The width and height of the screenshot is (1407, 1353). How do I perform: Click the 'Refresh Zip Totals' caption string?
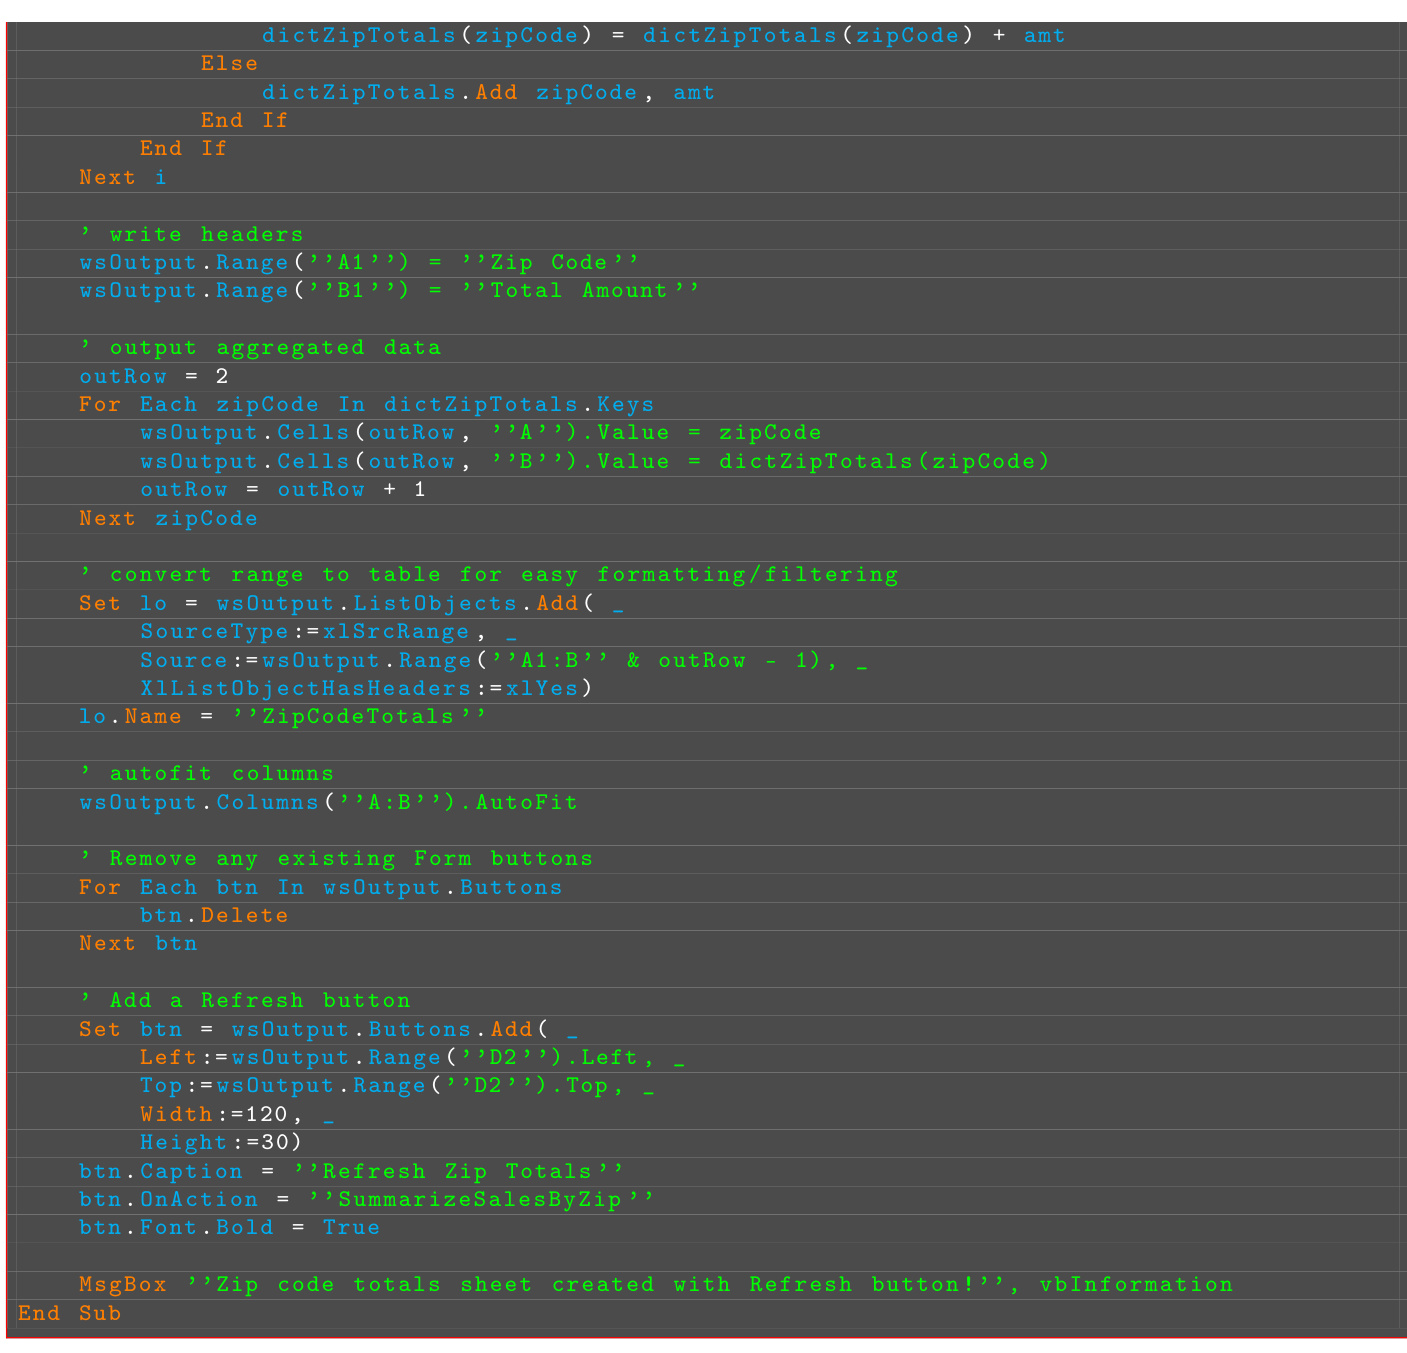[458, 1171]
